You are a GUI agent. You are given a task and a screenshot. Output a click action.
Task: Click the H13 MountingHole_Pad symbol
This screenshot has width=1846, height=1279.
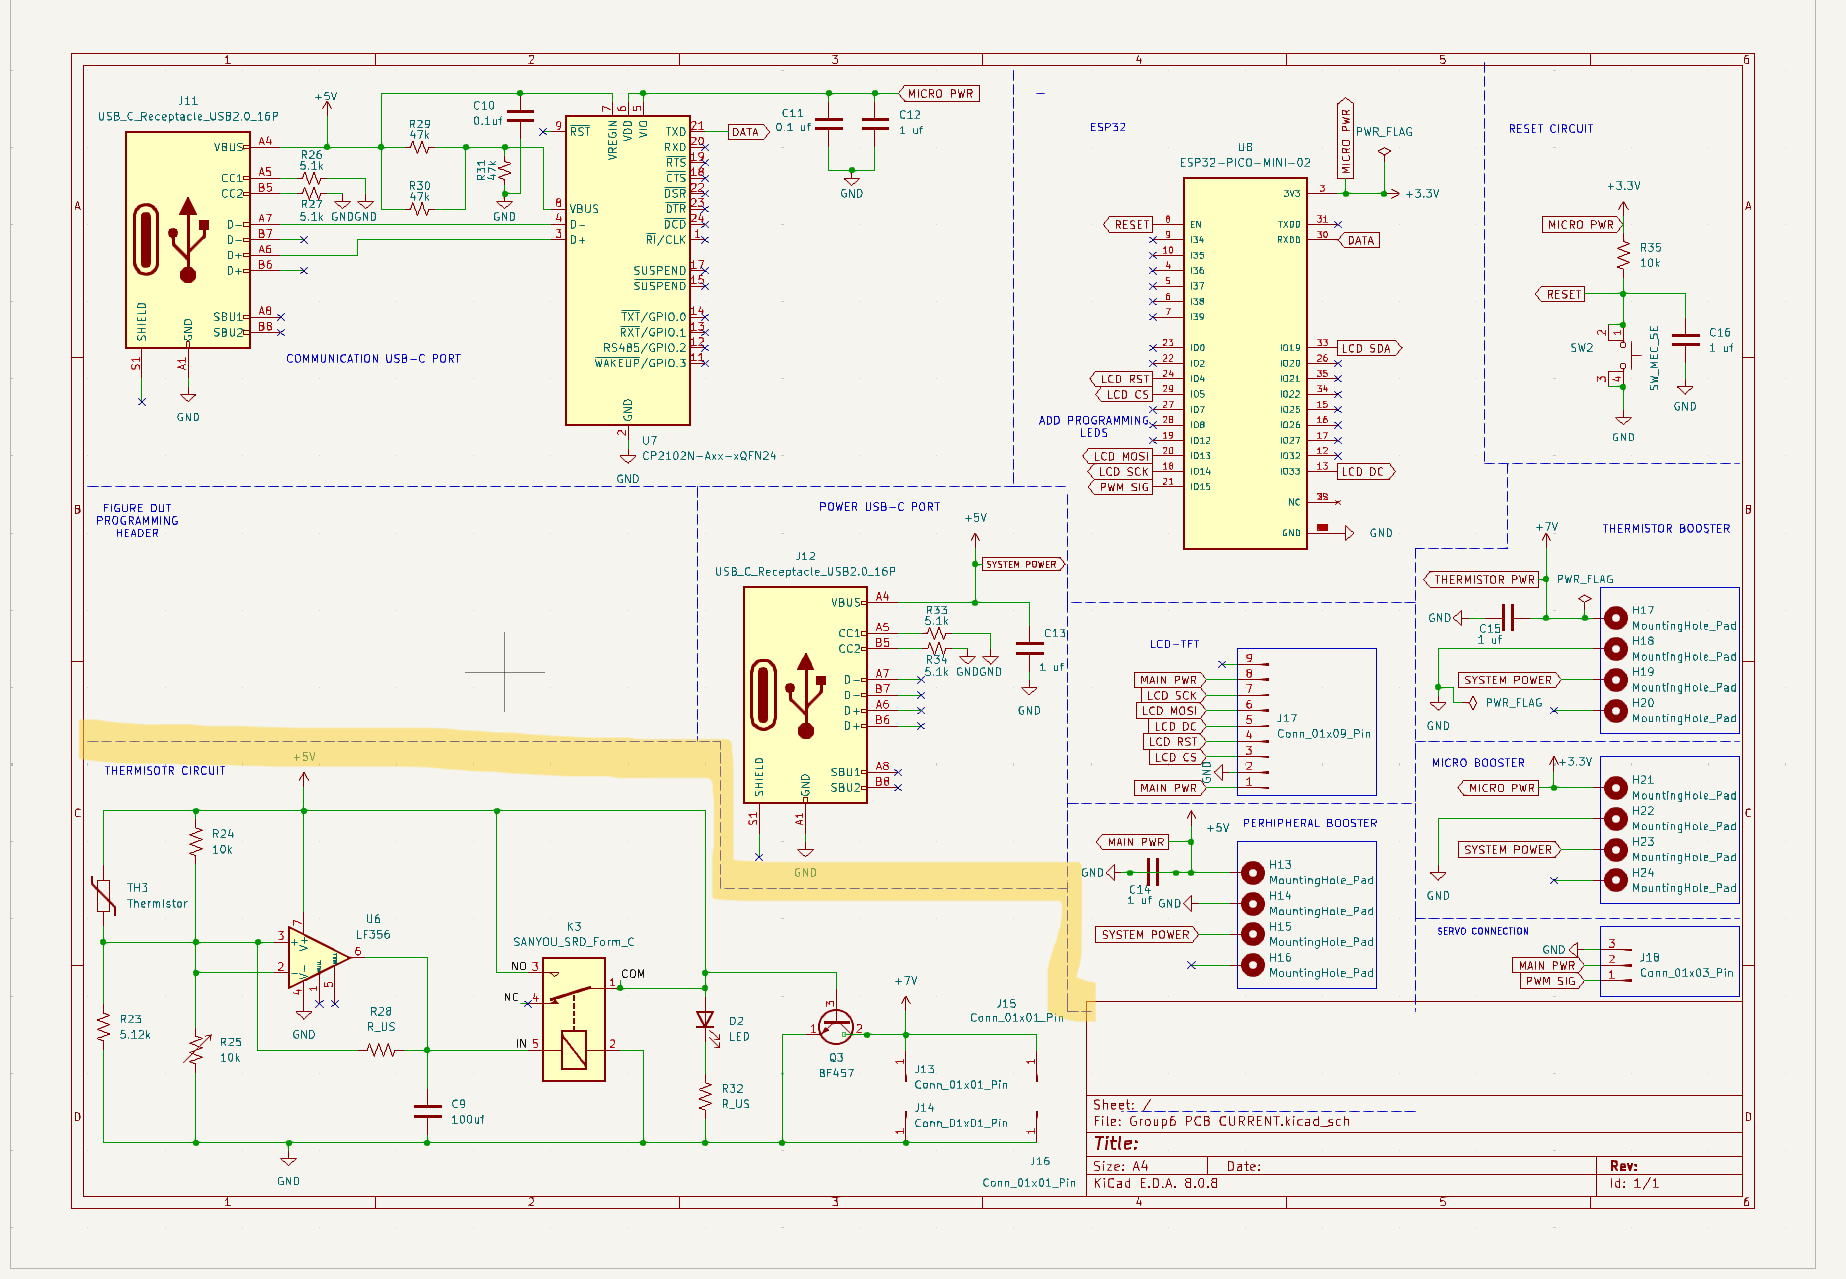tap(1254, 872)
